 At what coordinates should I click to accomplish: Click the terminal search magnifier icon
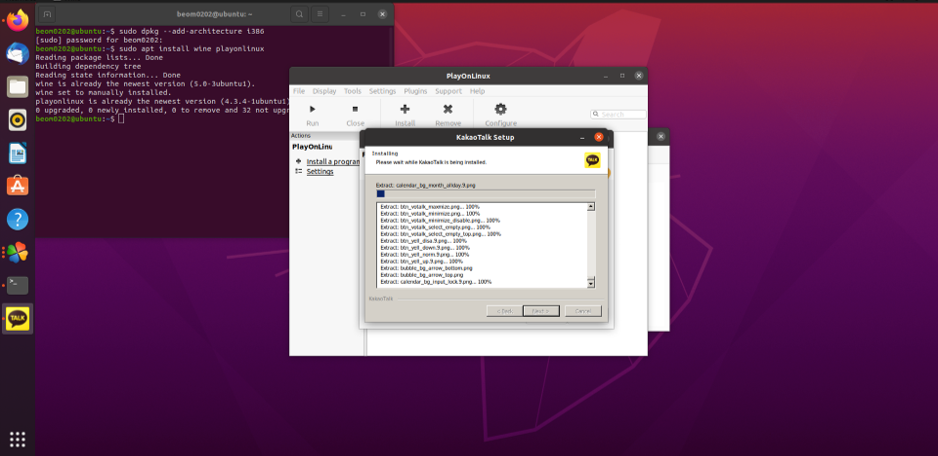coord(299,14)
